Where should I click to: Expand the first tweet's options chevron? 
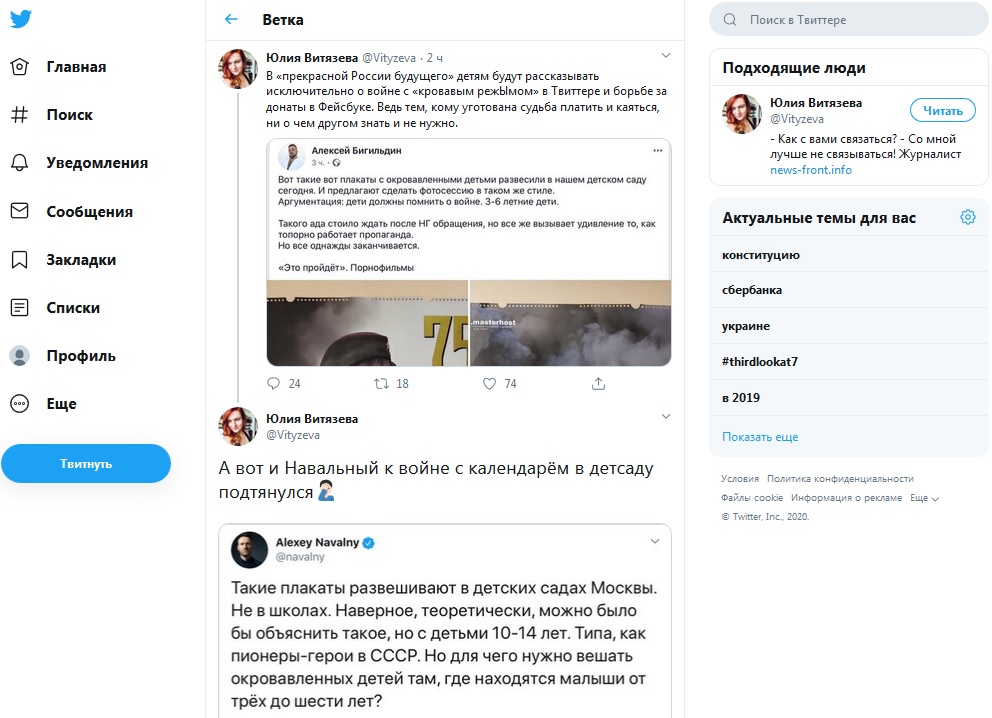pos(666,55)
